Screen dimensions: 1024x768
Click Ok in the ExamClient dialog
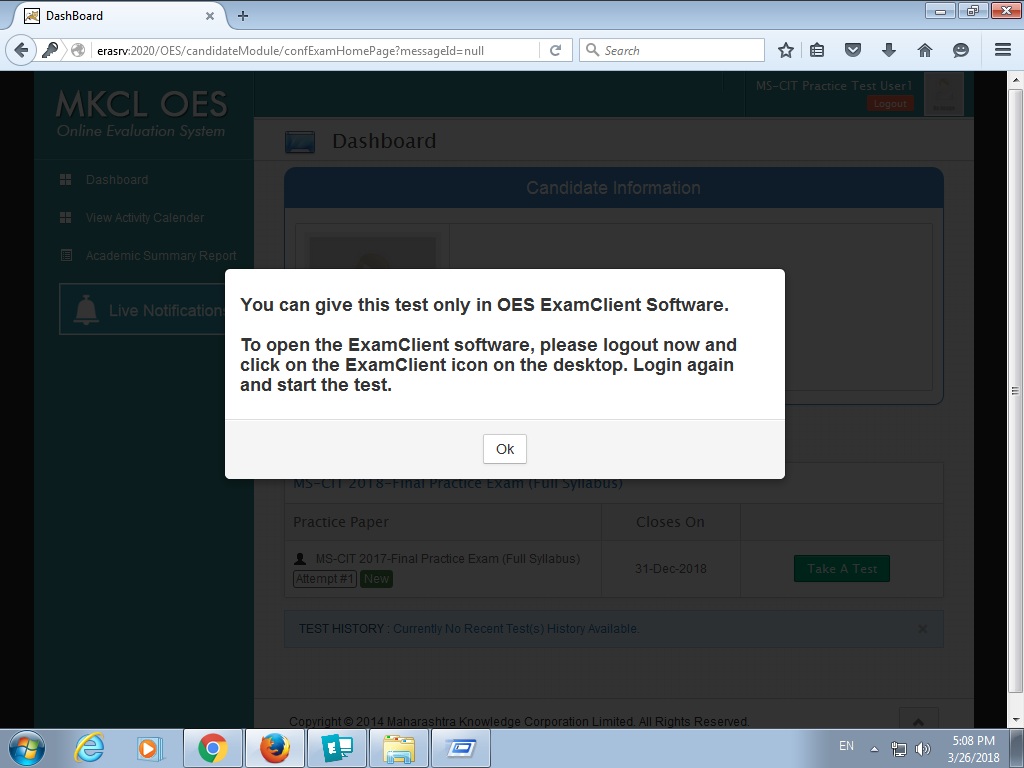click(504, 449)
